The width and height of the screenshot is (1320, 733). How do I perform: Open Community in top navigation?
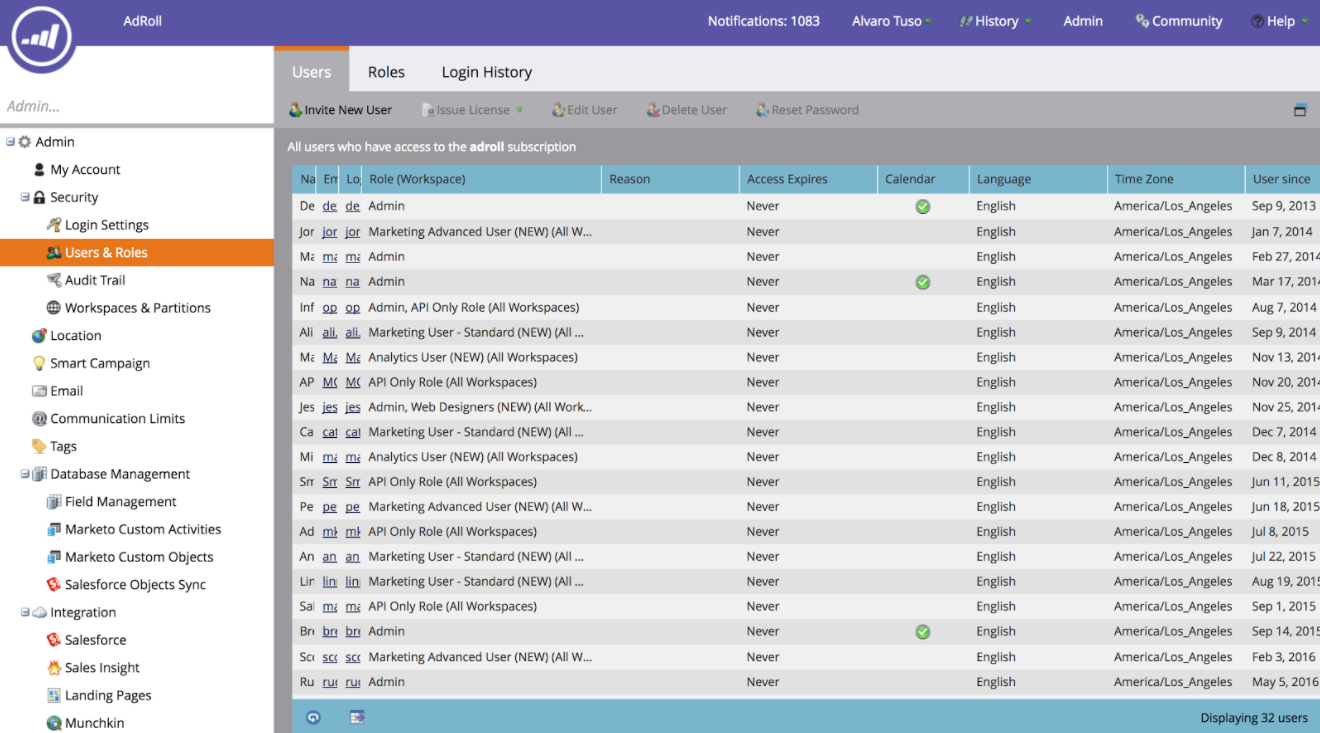pos(1179,21)
